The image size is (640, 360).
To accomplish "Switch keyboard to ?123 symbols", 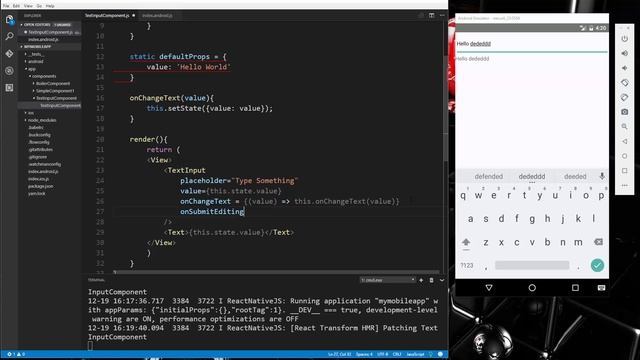I will [x=467, y=265].
